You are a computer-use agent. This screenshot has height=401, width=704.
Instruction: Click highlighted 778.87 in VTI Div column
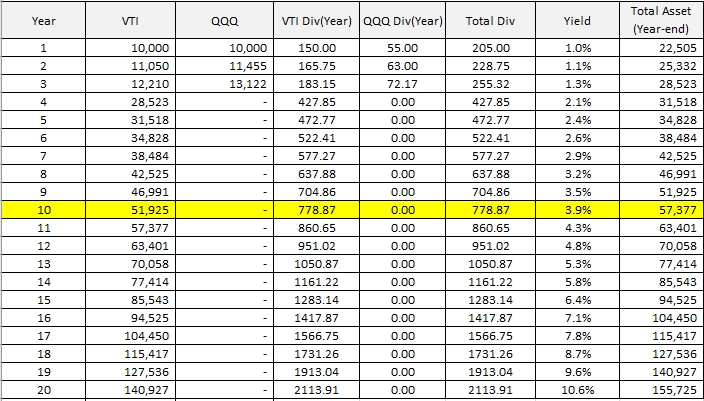317,210
